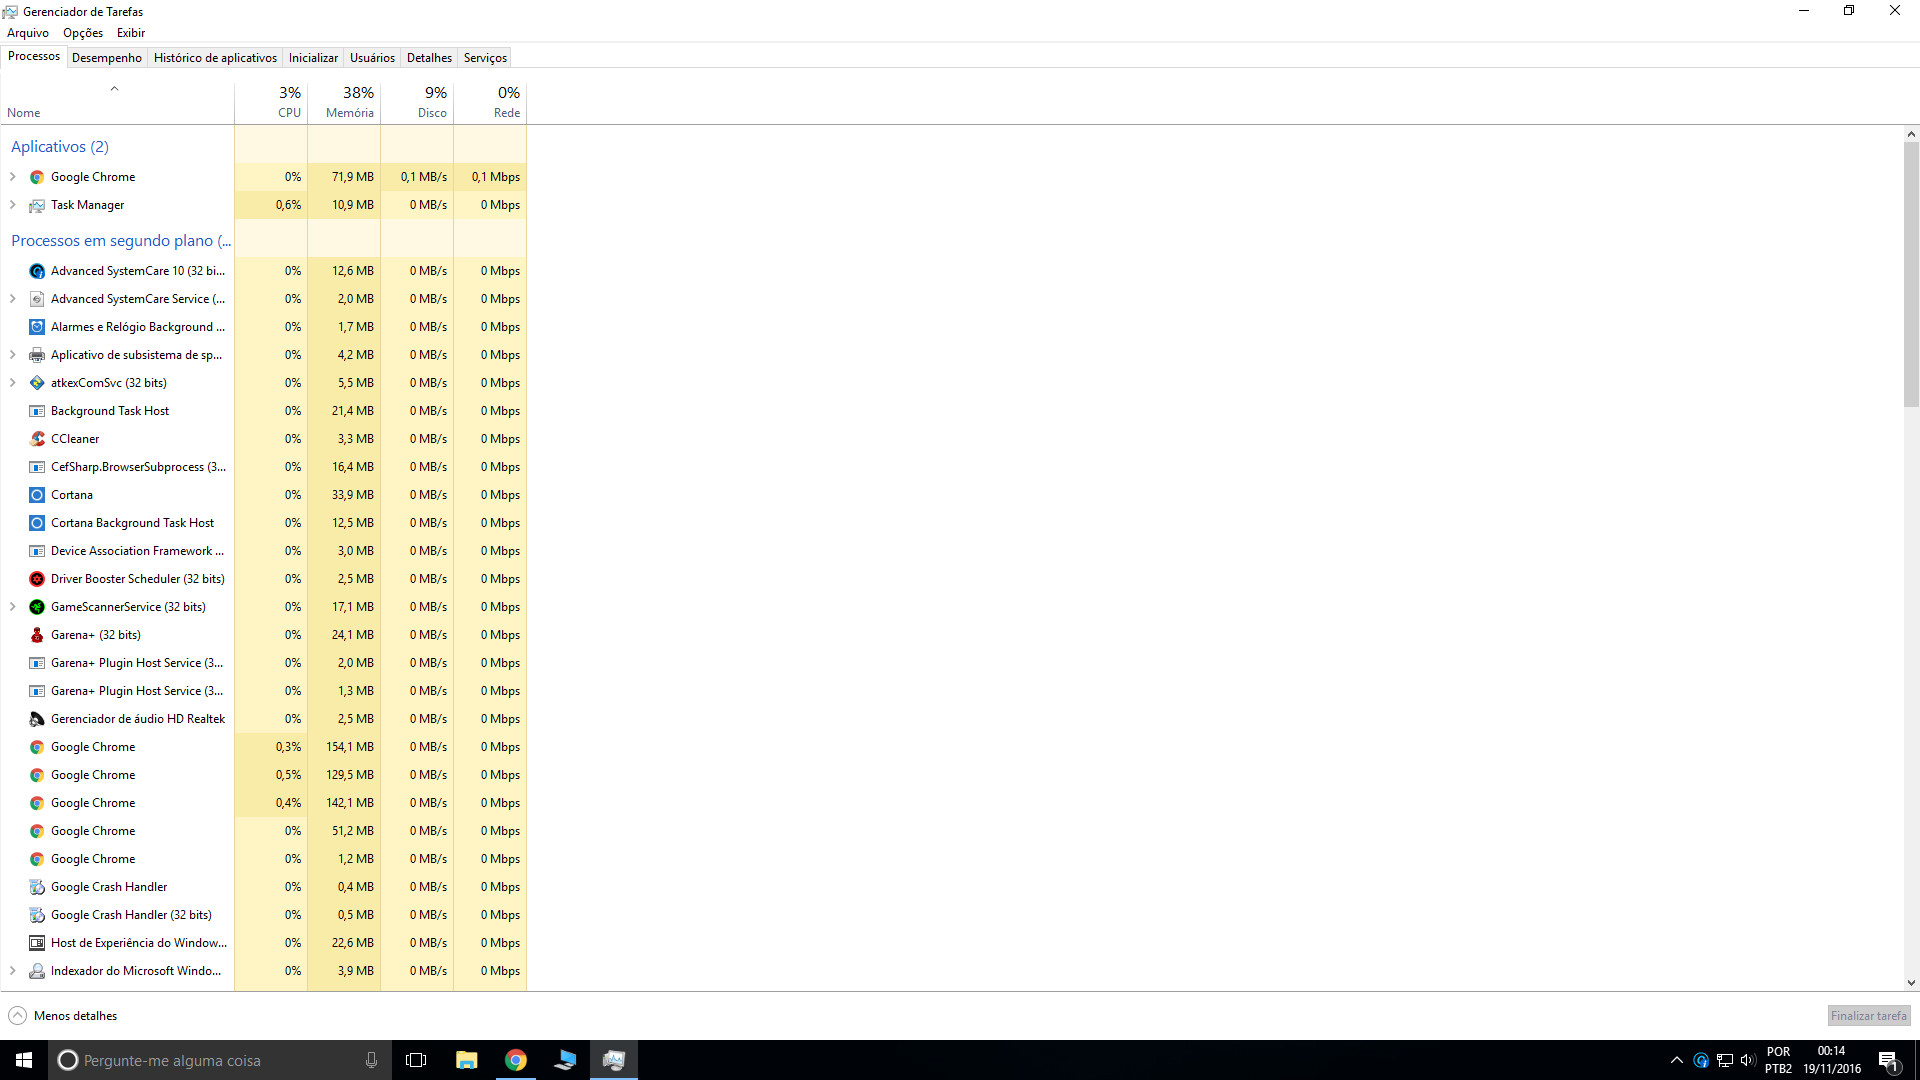Open Task View from the taskbar

coord(416,1060)
